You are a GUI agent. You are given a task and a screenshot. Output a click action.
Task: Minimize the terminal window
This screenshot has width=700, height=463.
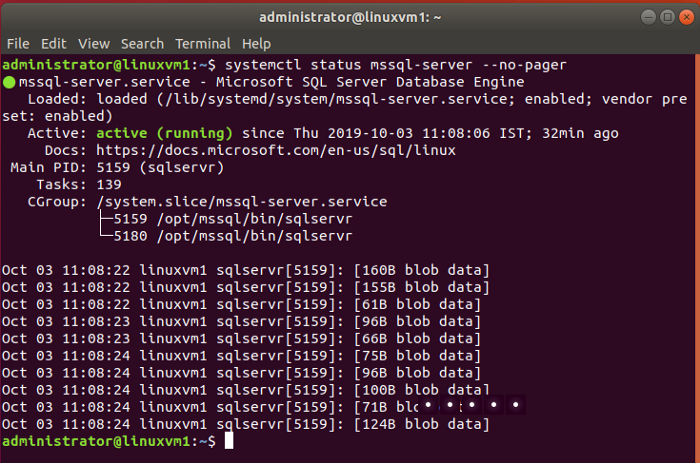[x=648, y=17]
